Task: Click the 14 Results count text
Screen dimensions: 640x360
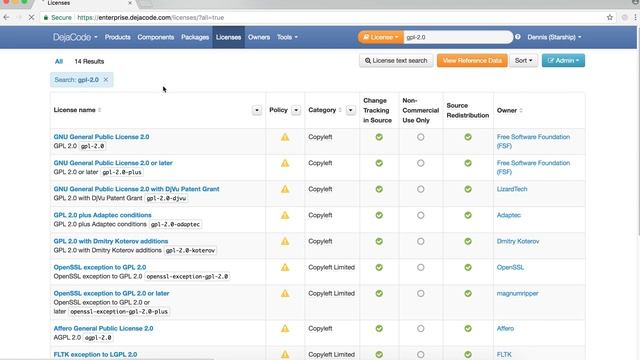Action: (89, 61)
